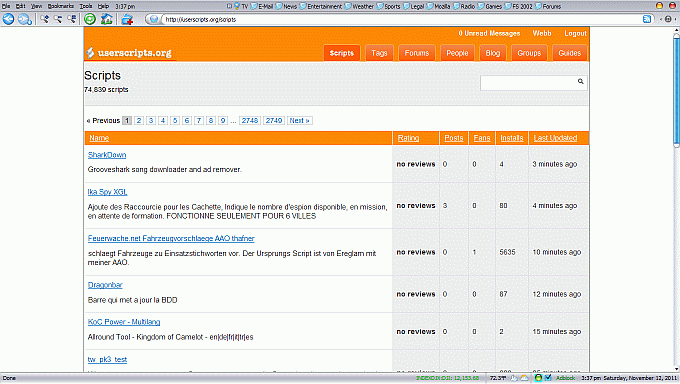Go back with the blue Back arrow
Image resolution: width=680 pixels, height=384 pixels.
[x=9, y=19]
